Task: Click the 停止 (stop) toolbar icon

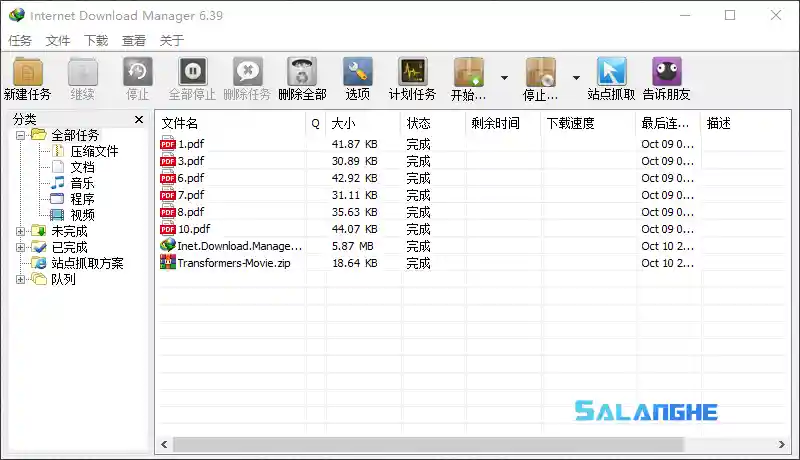Action: [138, 72]
